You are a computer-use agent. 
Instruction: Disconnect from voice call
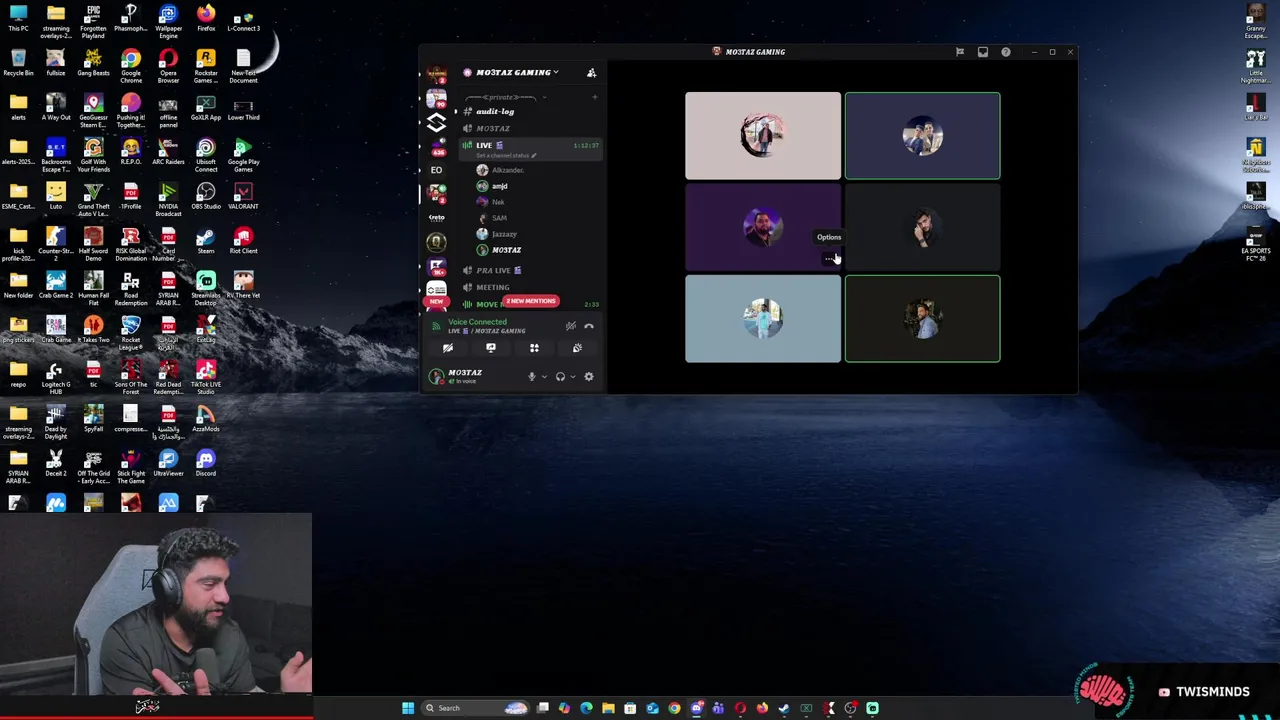[x=589, y=326]
